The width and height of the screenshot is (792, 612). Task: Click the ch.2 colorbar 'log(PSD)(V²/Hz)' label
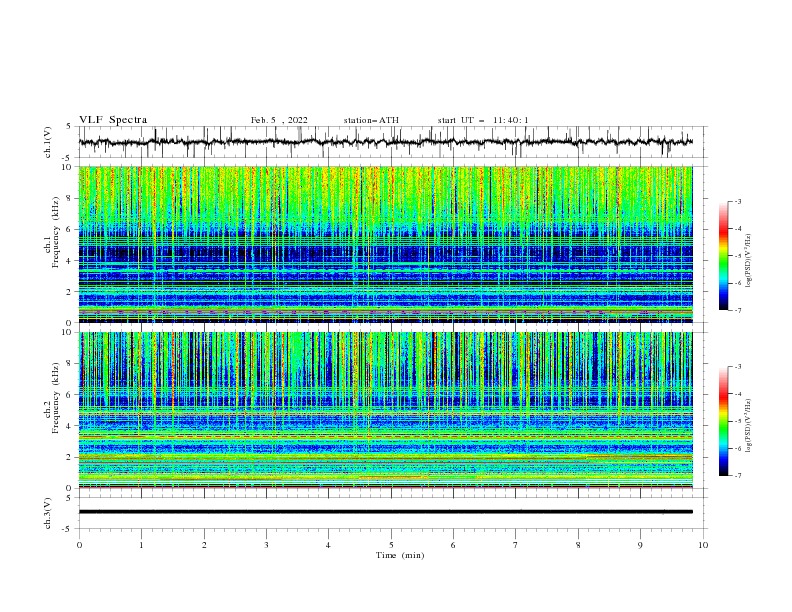749,425
